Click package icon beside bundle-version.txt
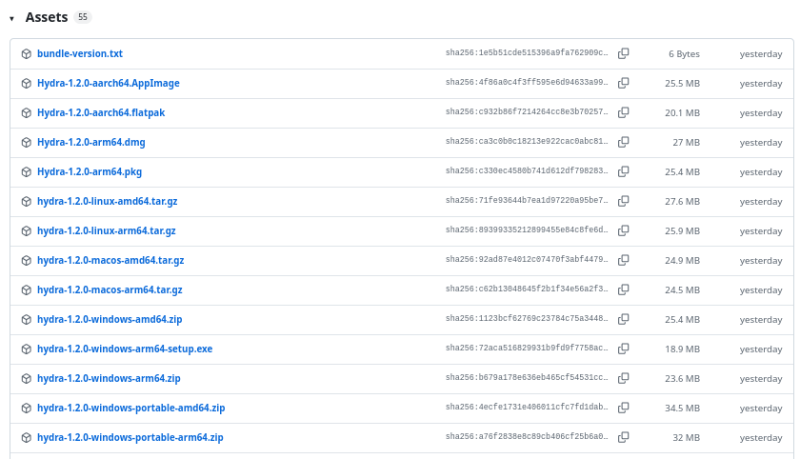This screenshot has width=800, height=459. pyautogui.click(x=27, y=54)
